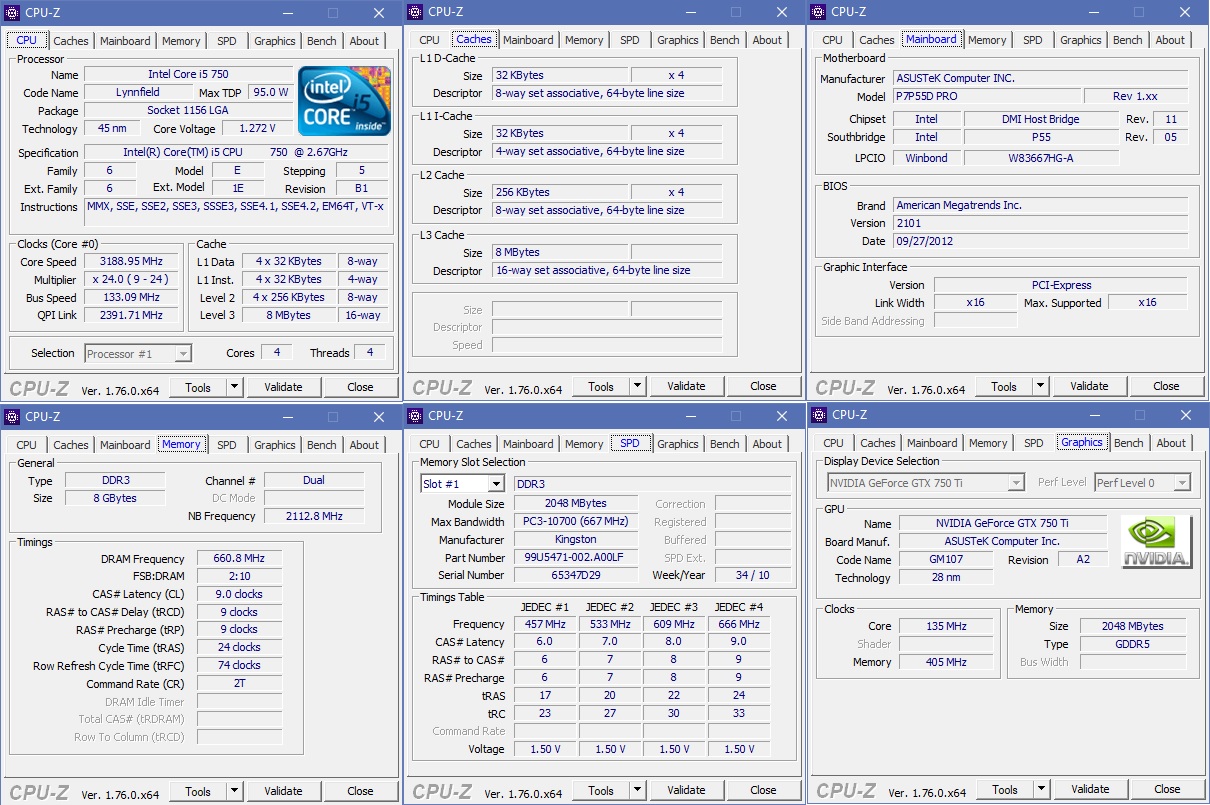Open Tools dropdown arrow in the Memory tab window
1210x805 pixels.
click(235, 791)
